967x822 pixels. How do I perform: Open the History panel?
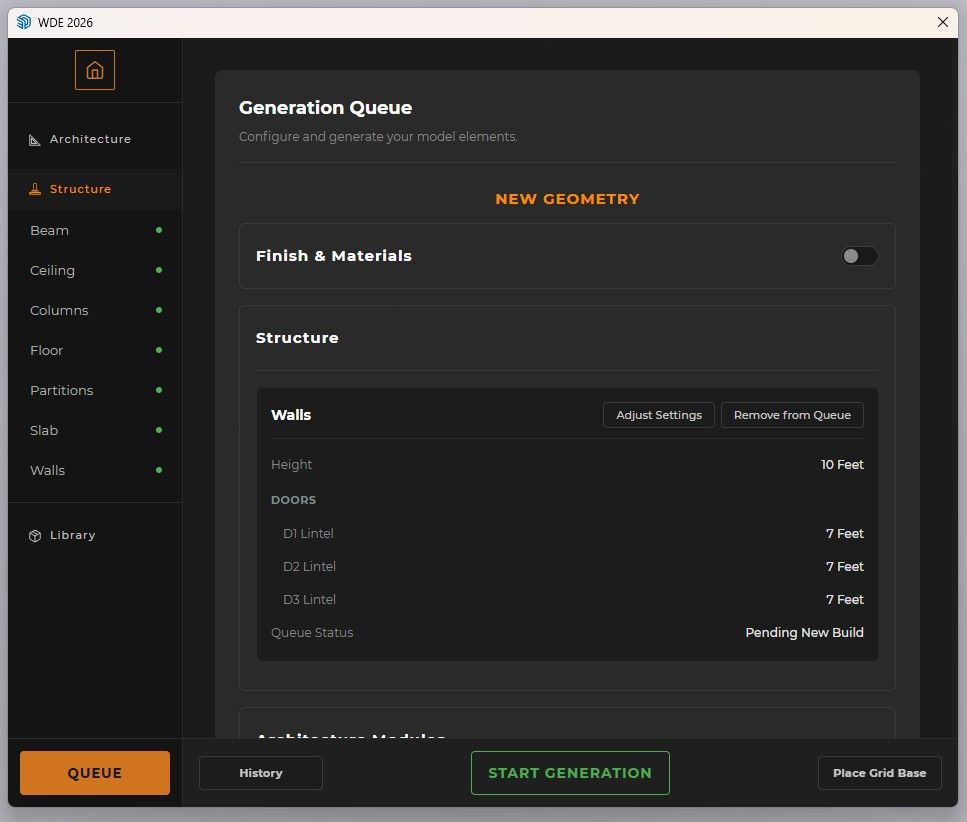261,773
